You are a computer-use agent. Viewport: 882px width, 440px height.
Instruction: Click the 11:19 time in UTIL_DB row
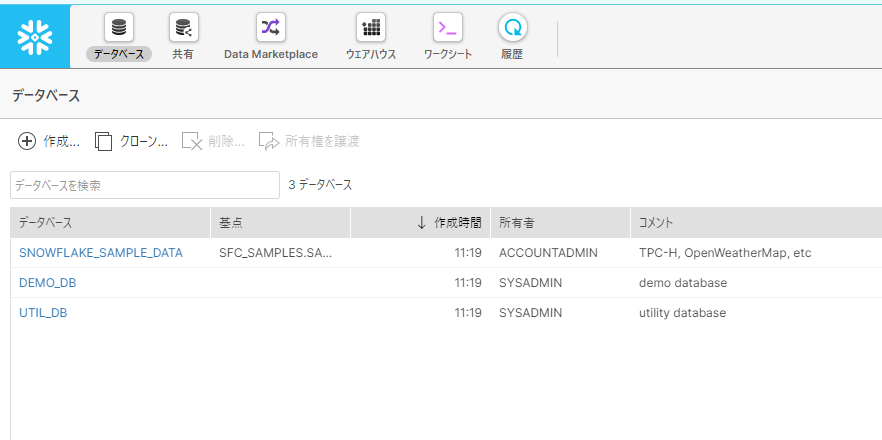point(468,312)
